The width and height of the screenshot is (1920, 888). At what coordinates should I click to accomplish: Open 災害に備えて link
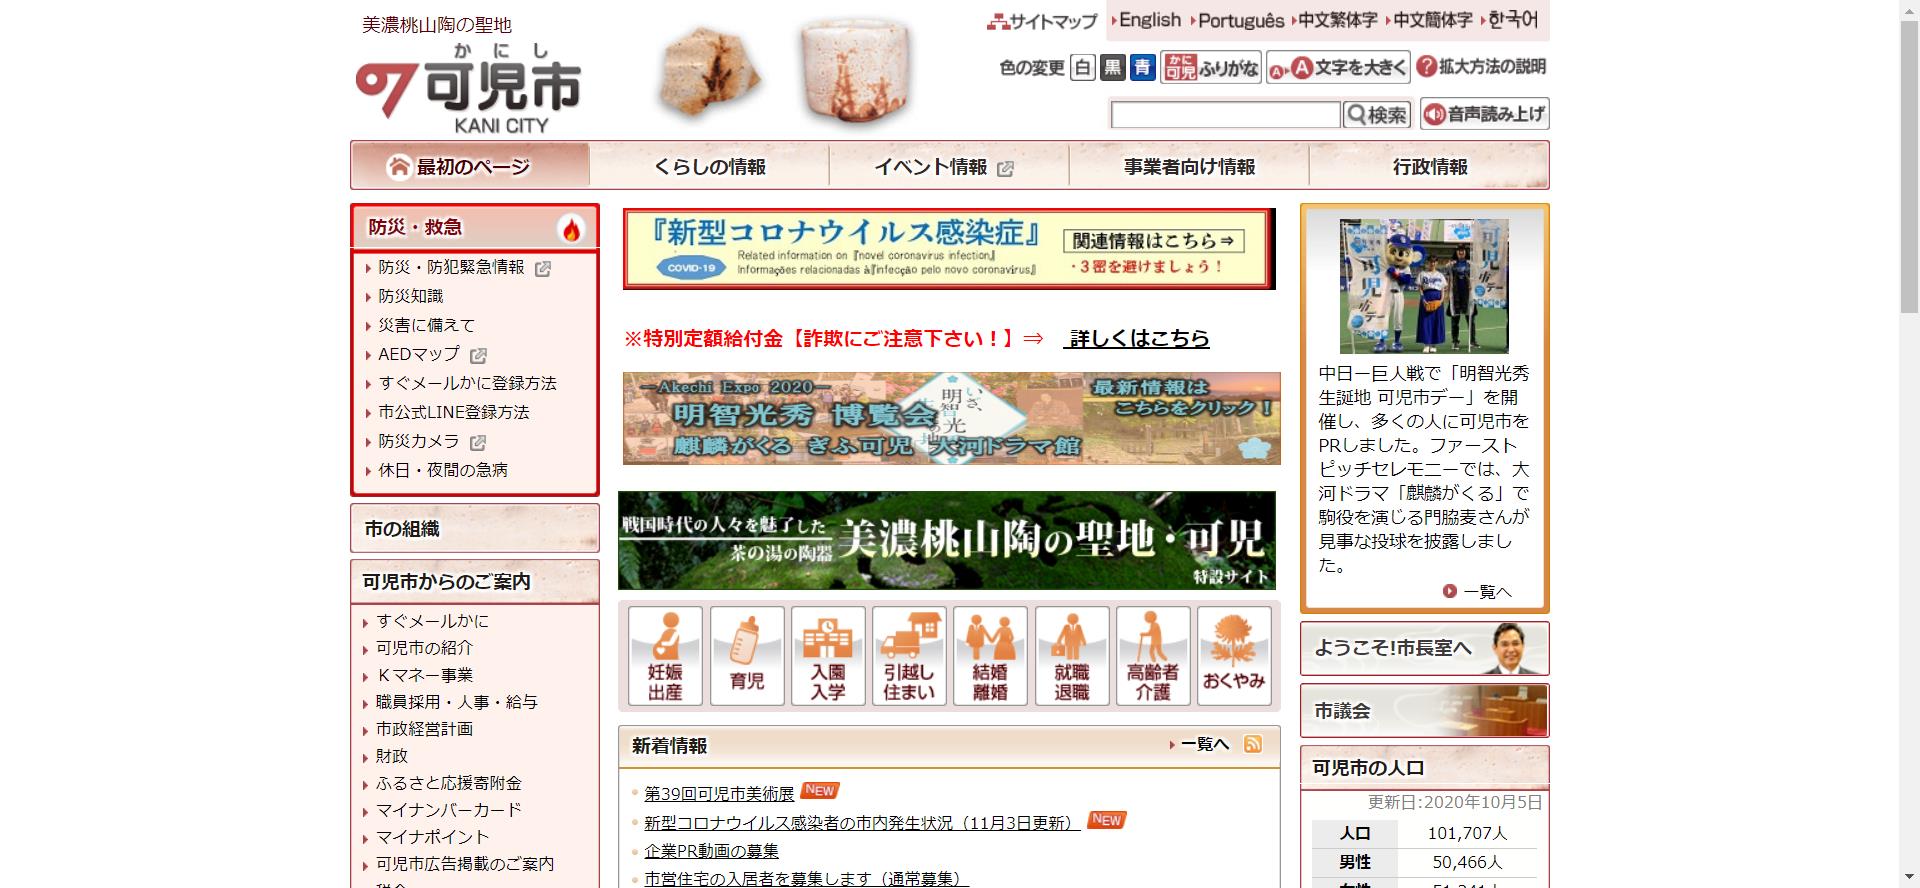tap(426, 325)
